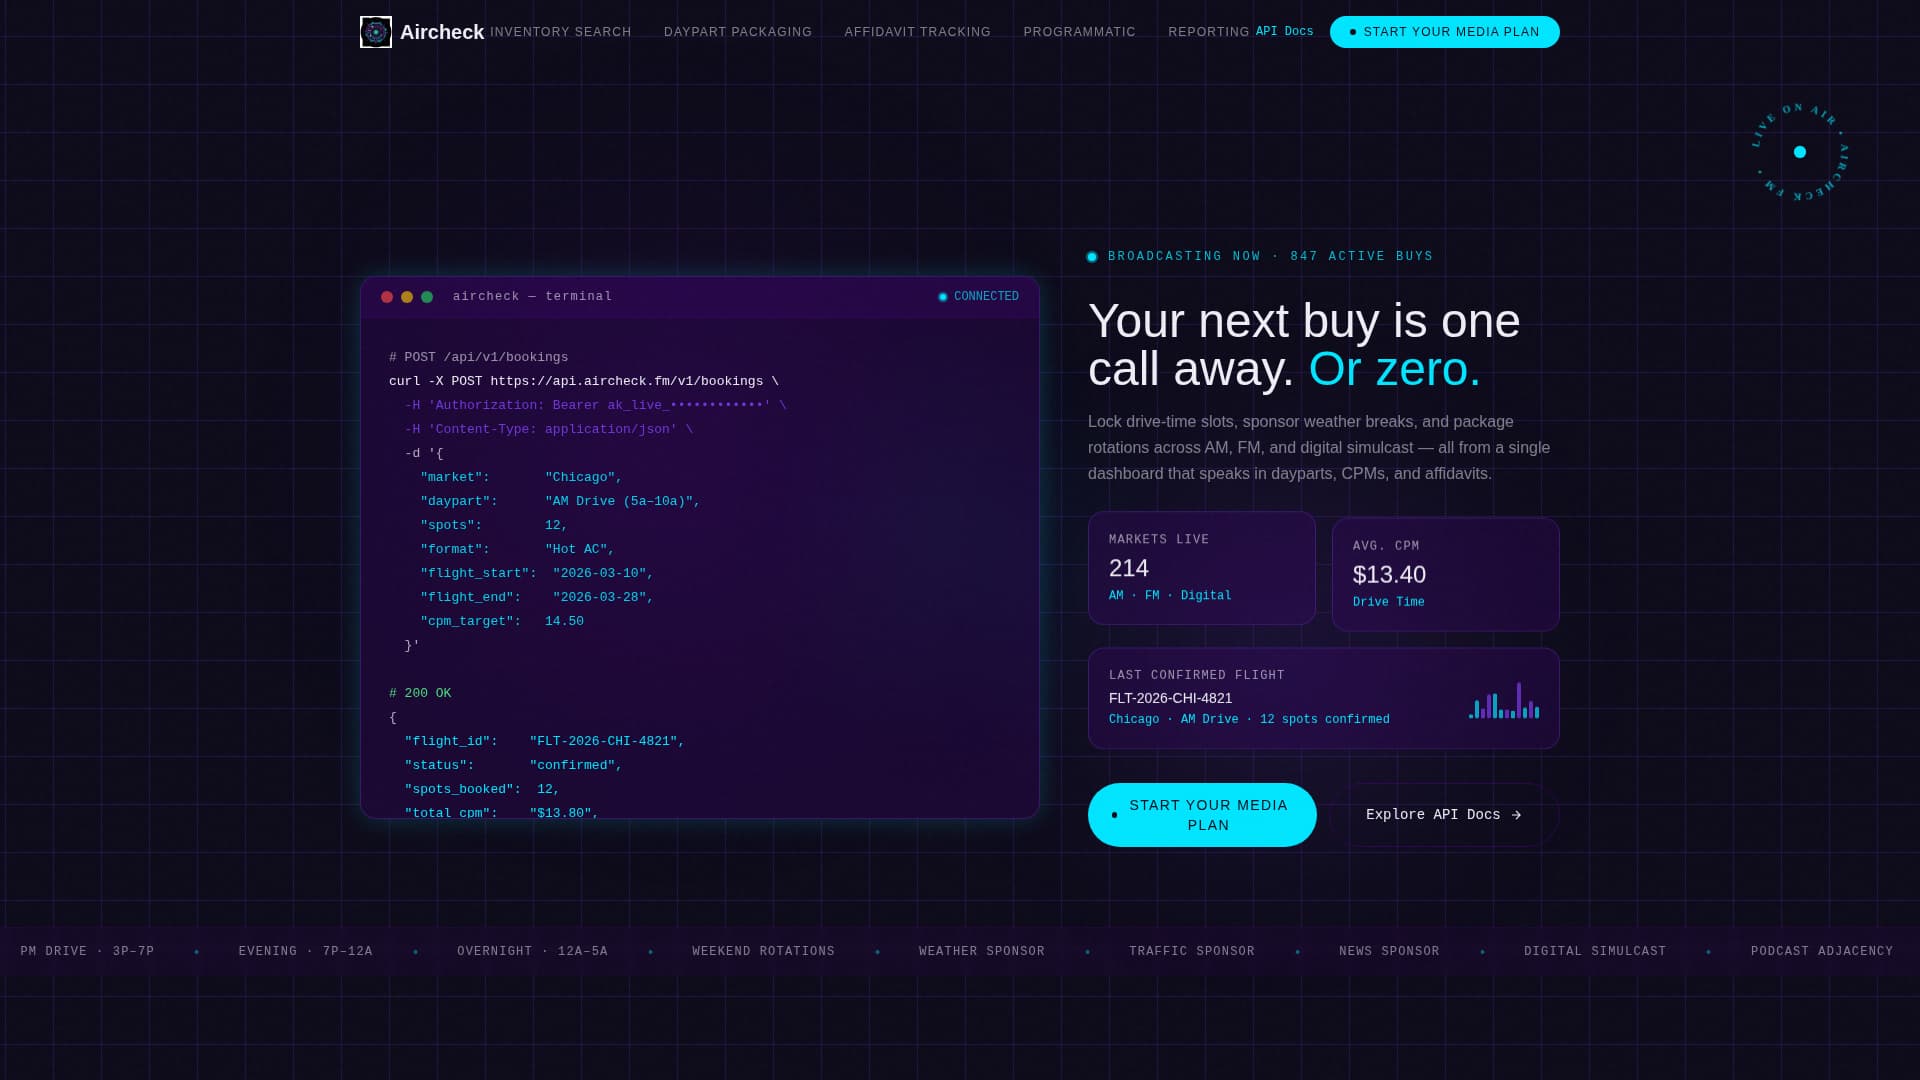The height and width of the screenshot is (1080, 1920).
Task: Click 'Chicago · AM Drive · 12 spots confirmed'
Action: (1249, 719)
